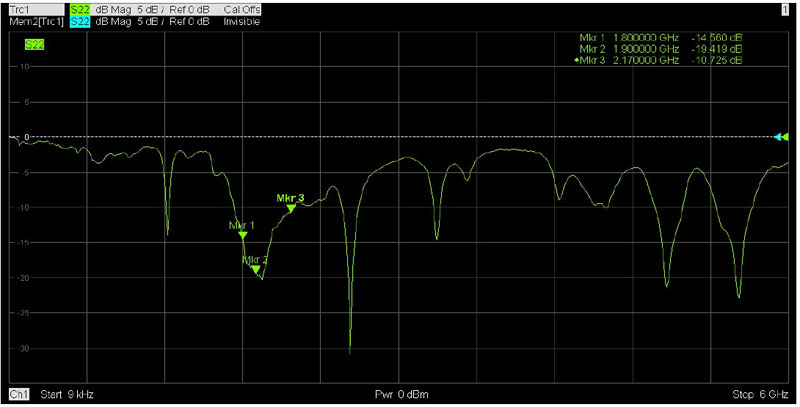
Task: Click the Pwr 0 dBm power value
Action: [402, 394]
